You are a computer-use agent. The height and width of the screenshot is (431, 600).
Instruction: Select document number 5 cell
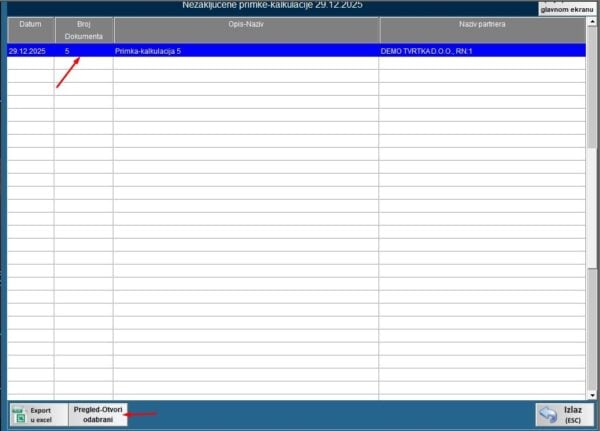point(83,50)
